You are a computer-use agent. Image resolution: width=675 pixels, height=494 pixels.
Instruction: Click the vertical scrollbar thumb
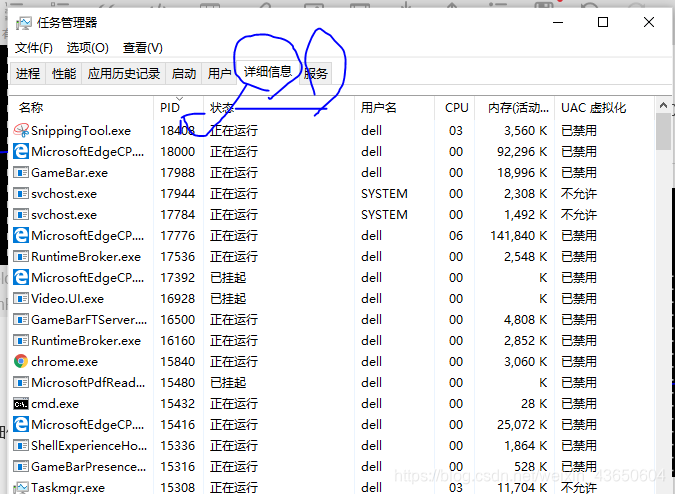pyautogui.click(x=663, y=132)
